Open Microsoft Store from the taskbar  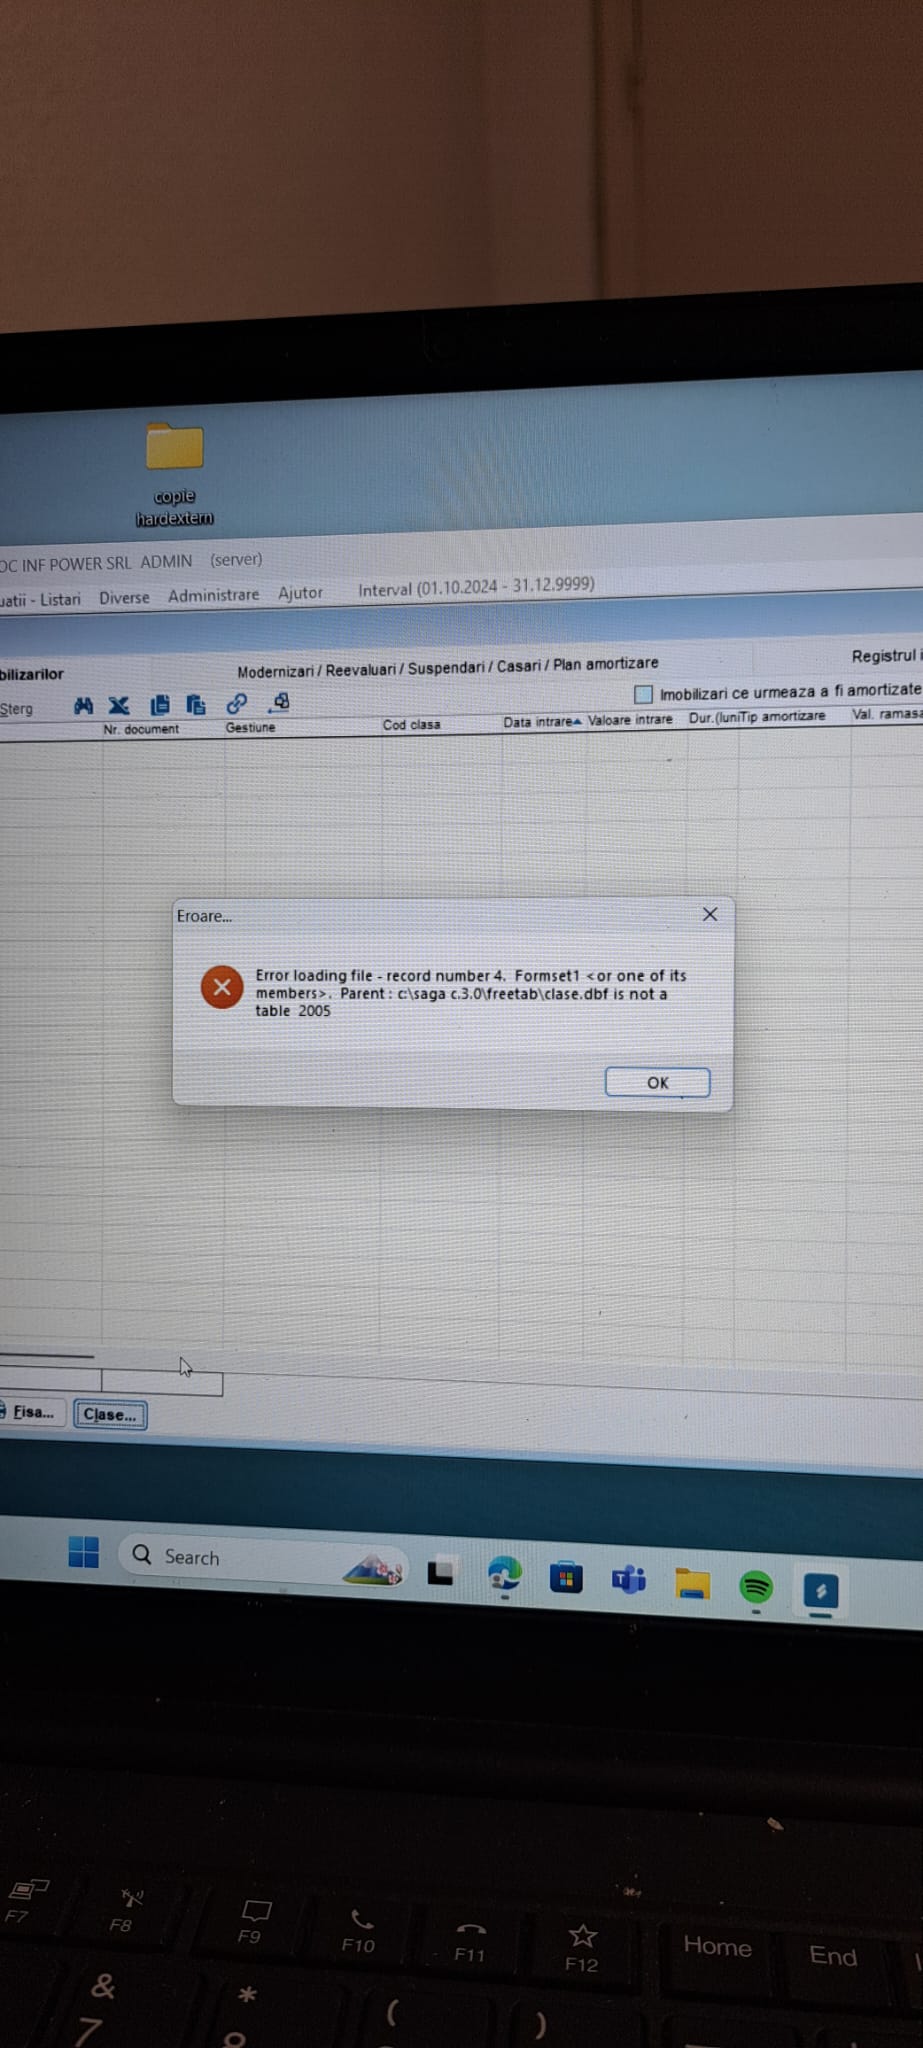coord(566,1577)
